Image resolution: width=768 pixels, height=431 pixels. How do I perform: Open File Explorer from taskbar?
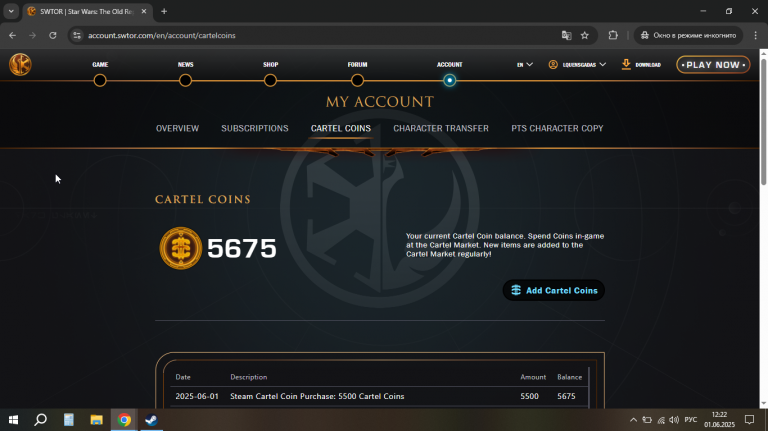point(96,420)
